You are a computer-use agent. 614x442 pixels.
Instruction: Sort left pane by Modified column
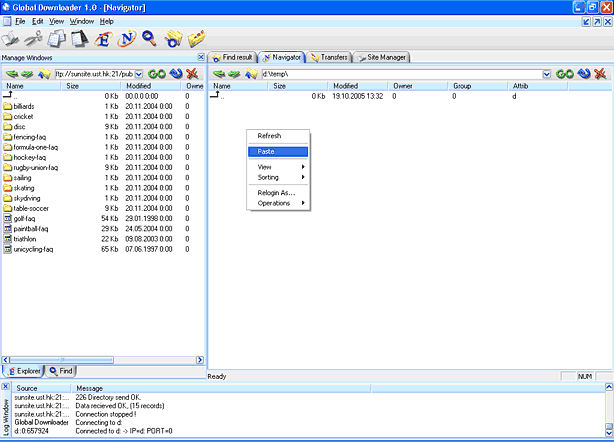[151, 86]
